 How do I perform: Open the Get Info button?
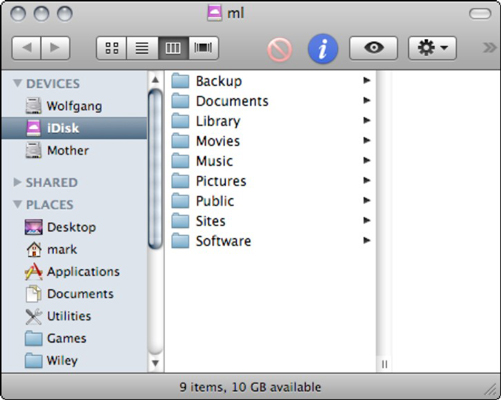322,49
